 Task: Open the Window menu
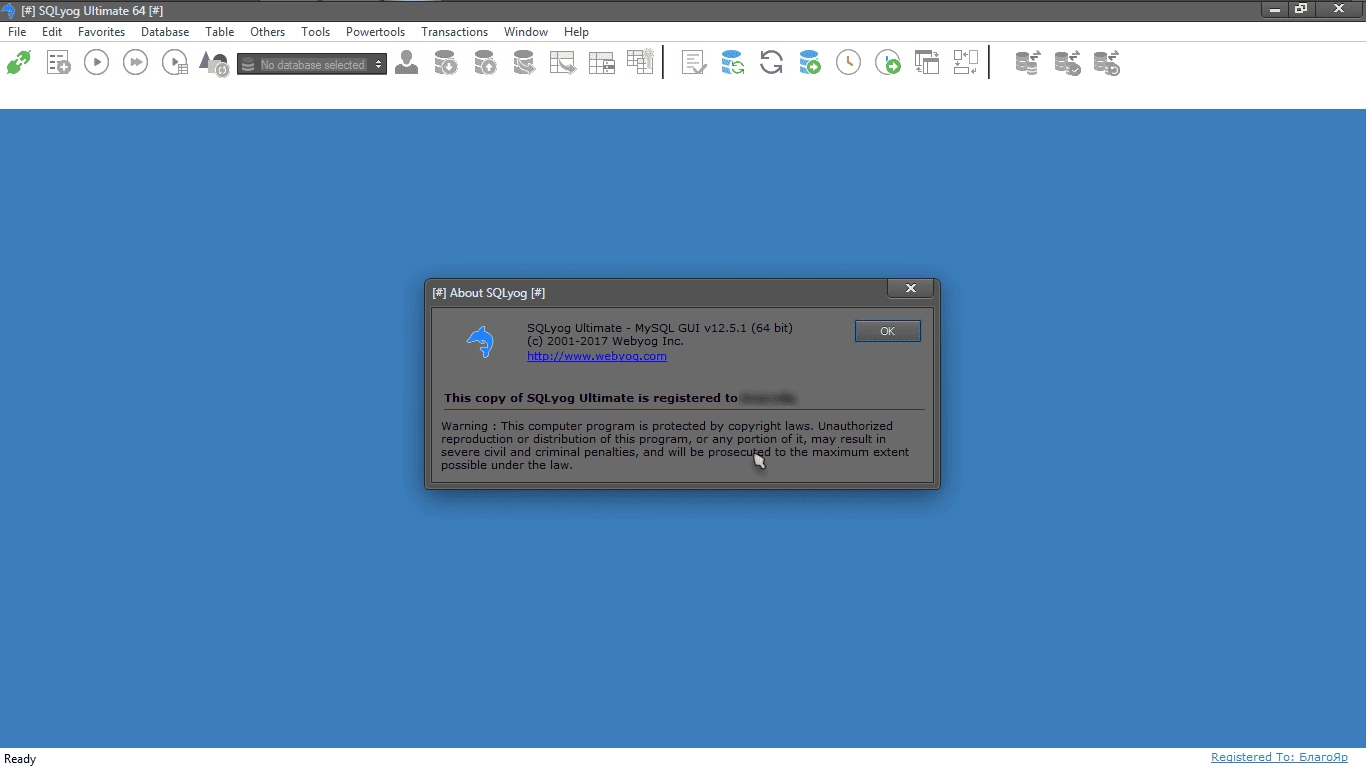[526, 32]
